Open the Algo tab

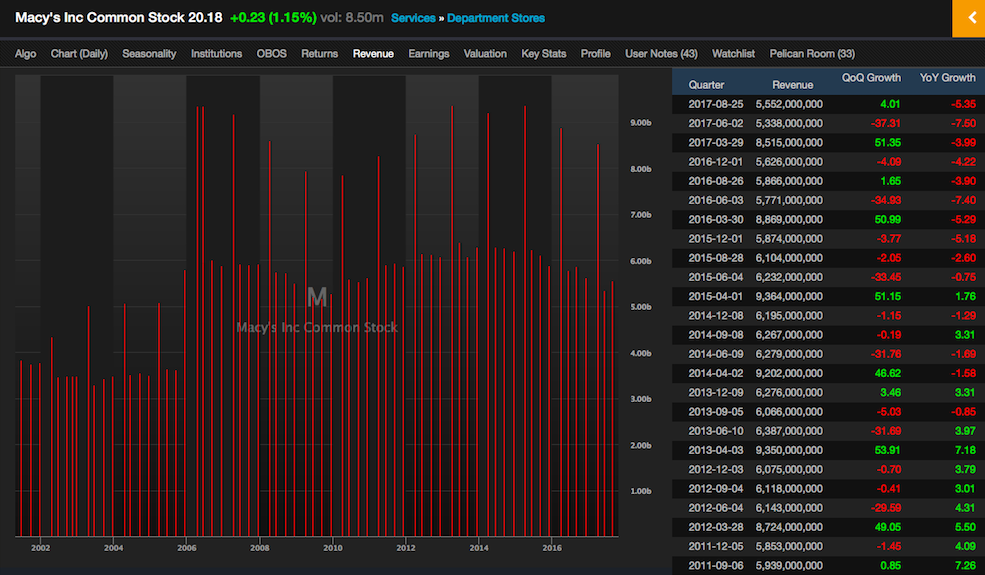(25, 54)
